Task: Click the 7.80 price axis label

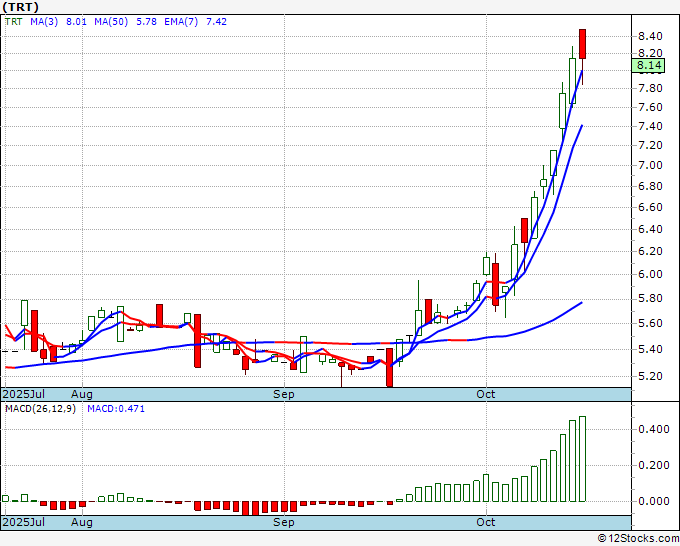Action: pyautogui.click(x=650, y=88)
